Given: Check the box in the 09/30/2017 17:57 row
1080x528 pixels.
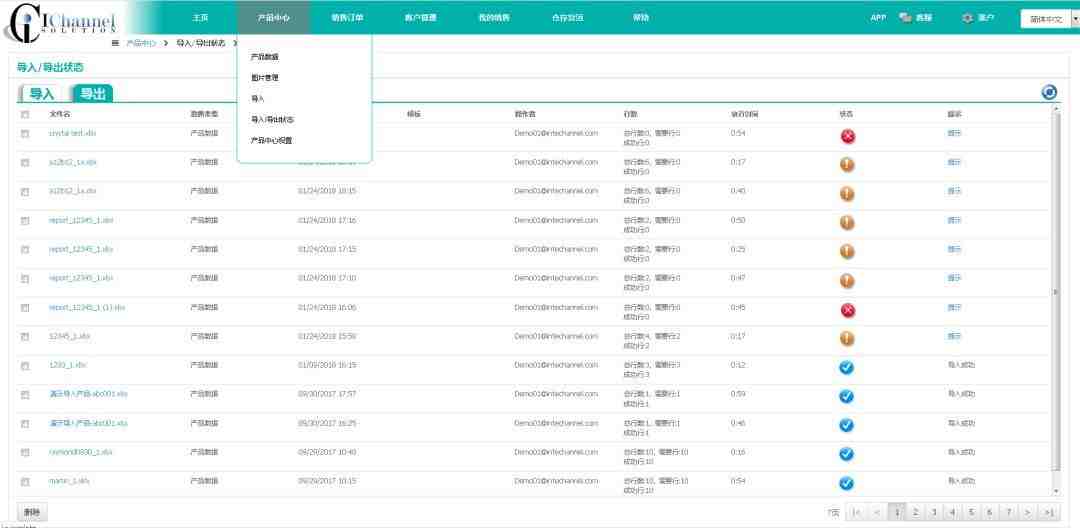Looking at the screenshot, I should click(x=25, y=394).
